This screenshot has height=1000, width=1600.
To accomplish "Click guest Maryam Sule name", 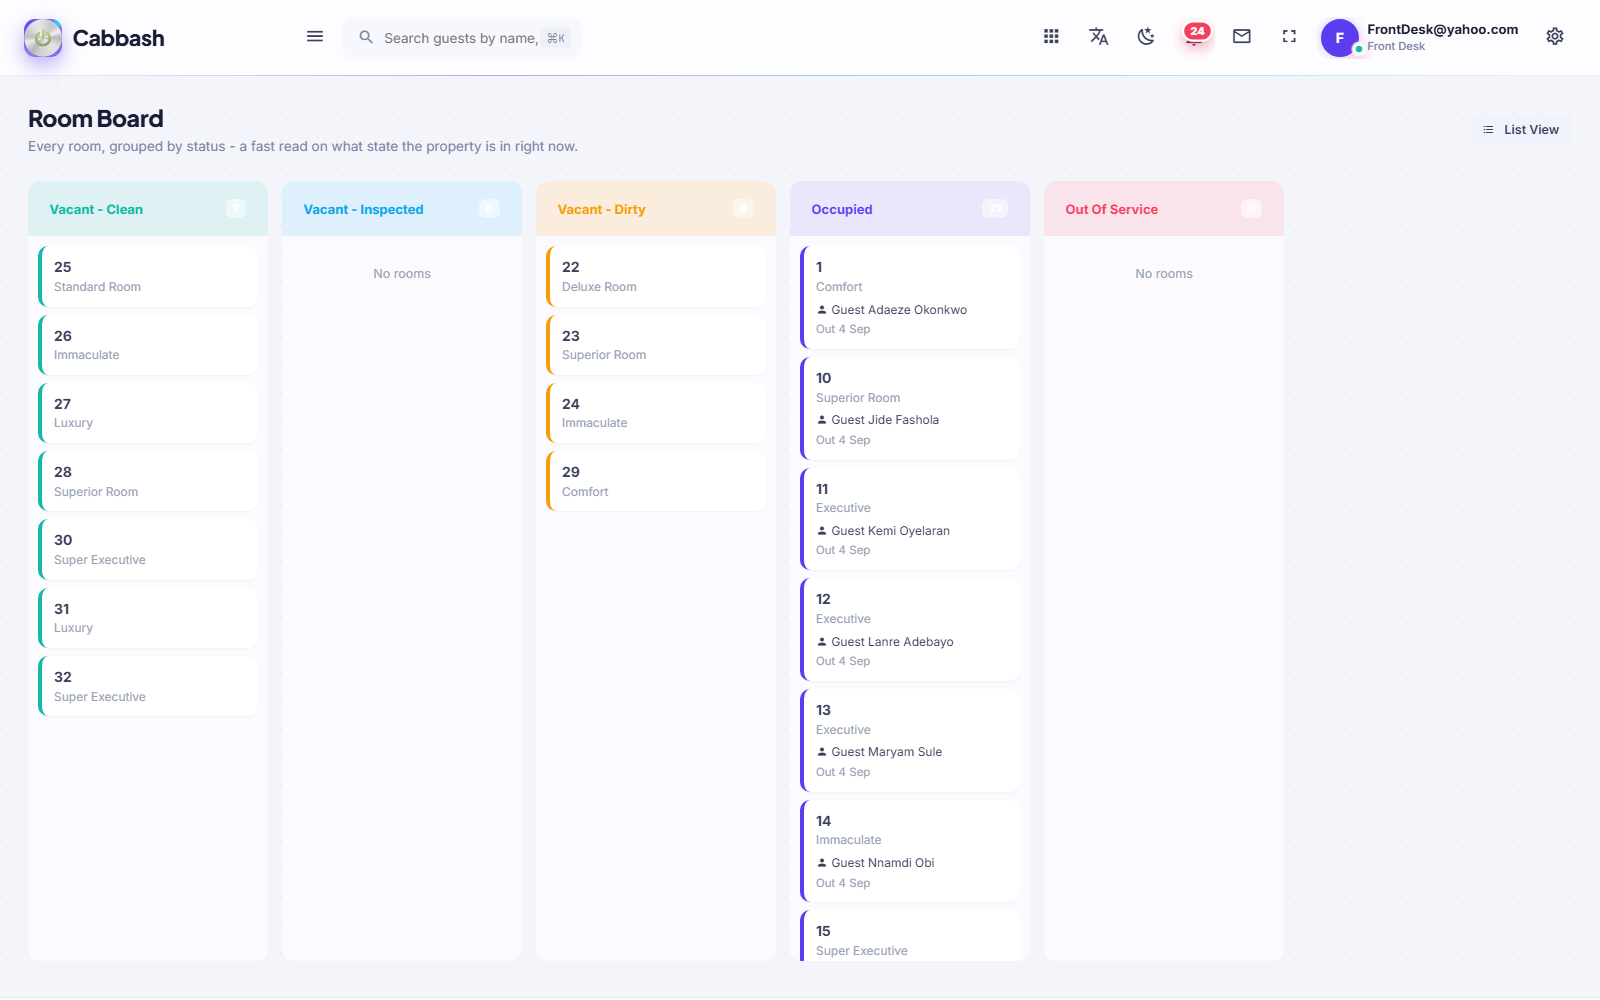I will [886, 752].
